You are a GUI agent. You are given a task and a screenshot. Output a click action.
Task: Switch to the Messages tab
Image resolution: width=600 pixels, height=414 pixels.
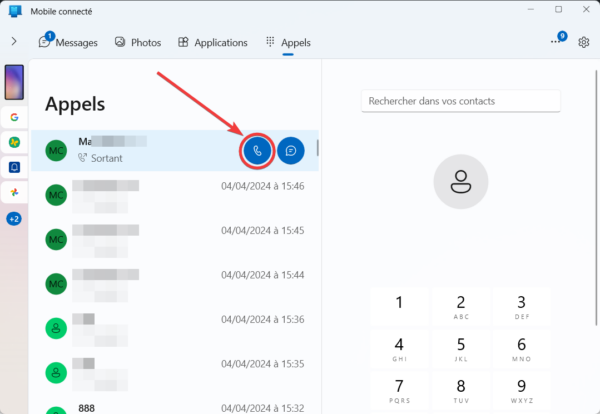[x=68, y=42]
